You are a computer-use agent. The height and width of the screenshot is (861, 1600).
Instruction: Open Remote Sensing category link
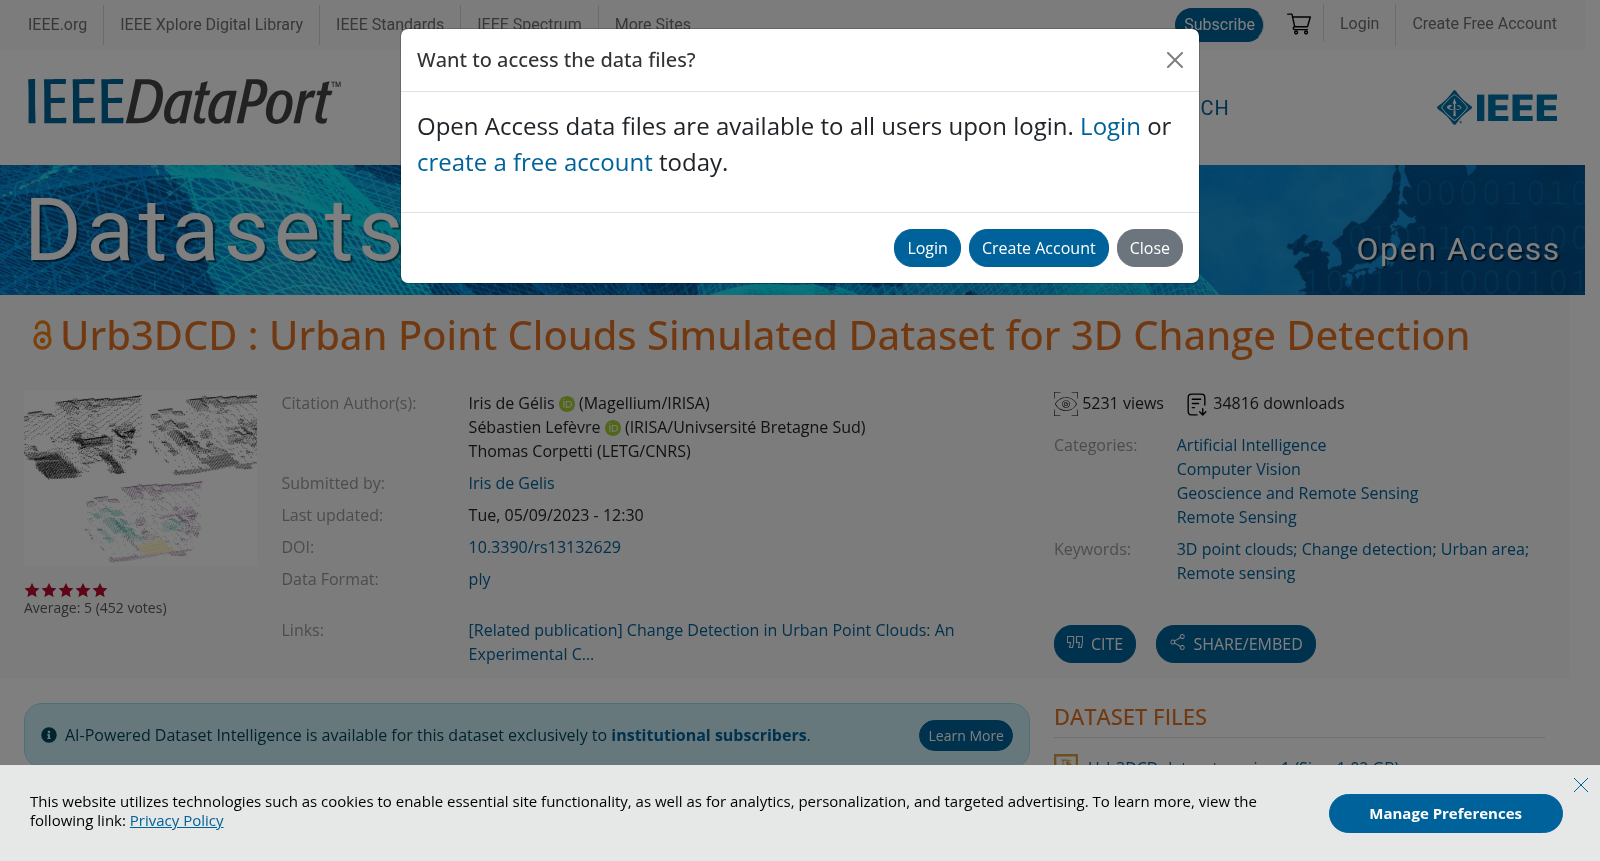point(1236,517)
